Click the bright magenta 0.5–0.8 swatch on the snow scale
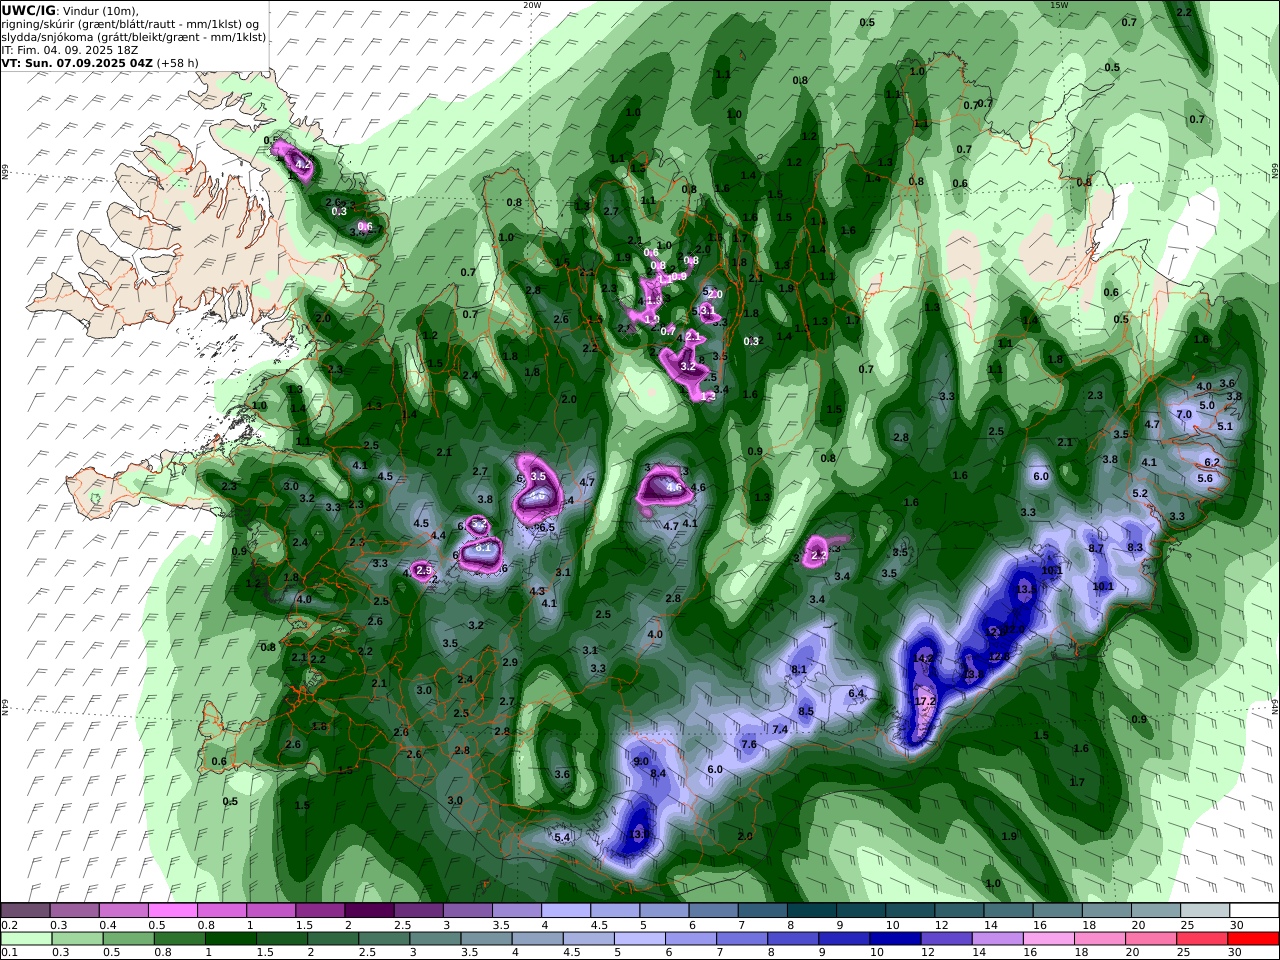The image size is (1280, 960). click(172, 911)
